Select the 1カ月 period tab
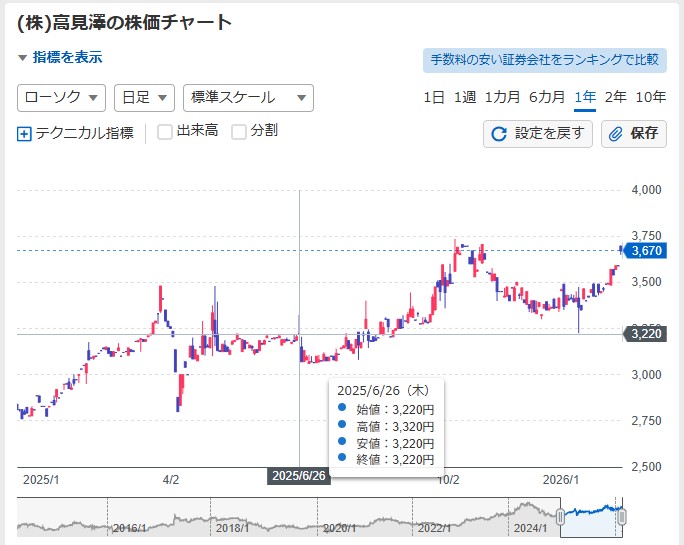Viewport: 684px width, 545px height. [x=502, y=97]
